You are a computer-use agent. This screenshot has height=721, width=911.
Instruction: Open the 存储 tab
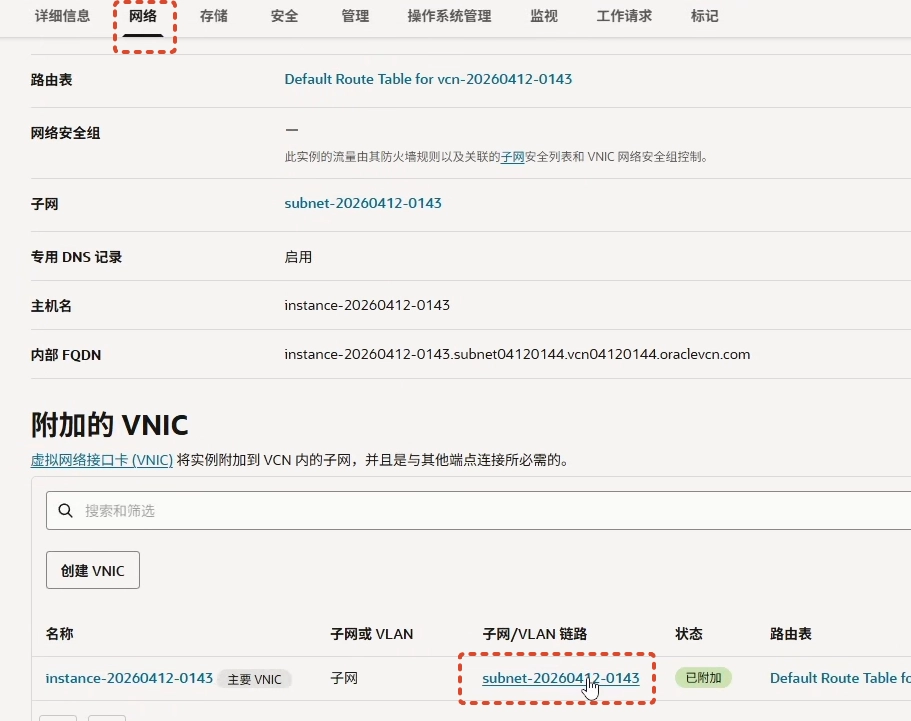(215, 16)
